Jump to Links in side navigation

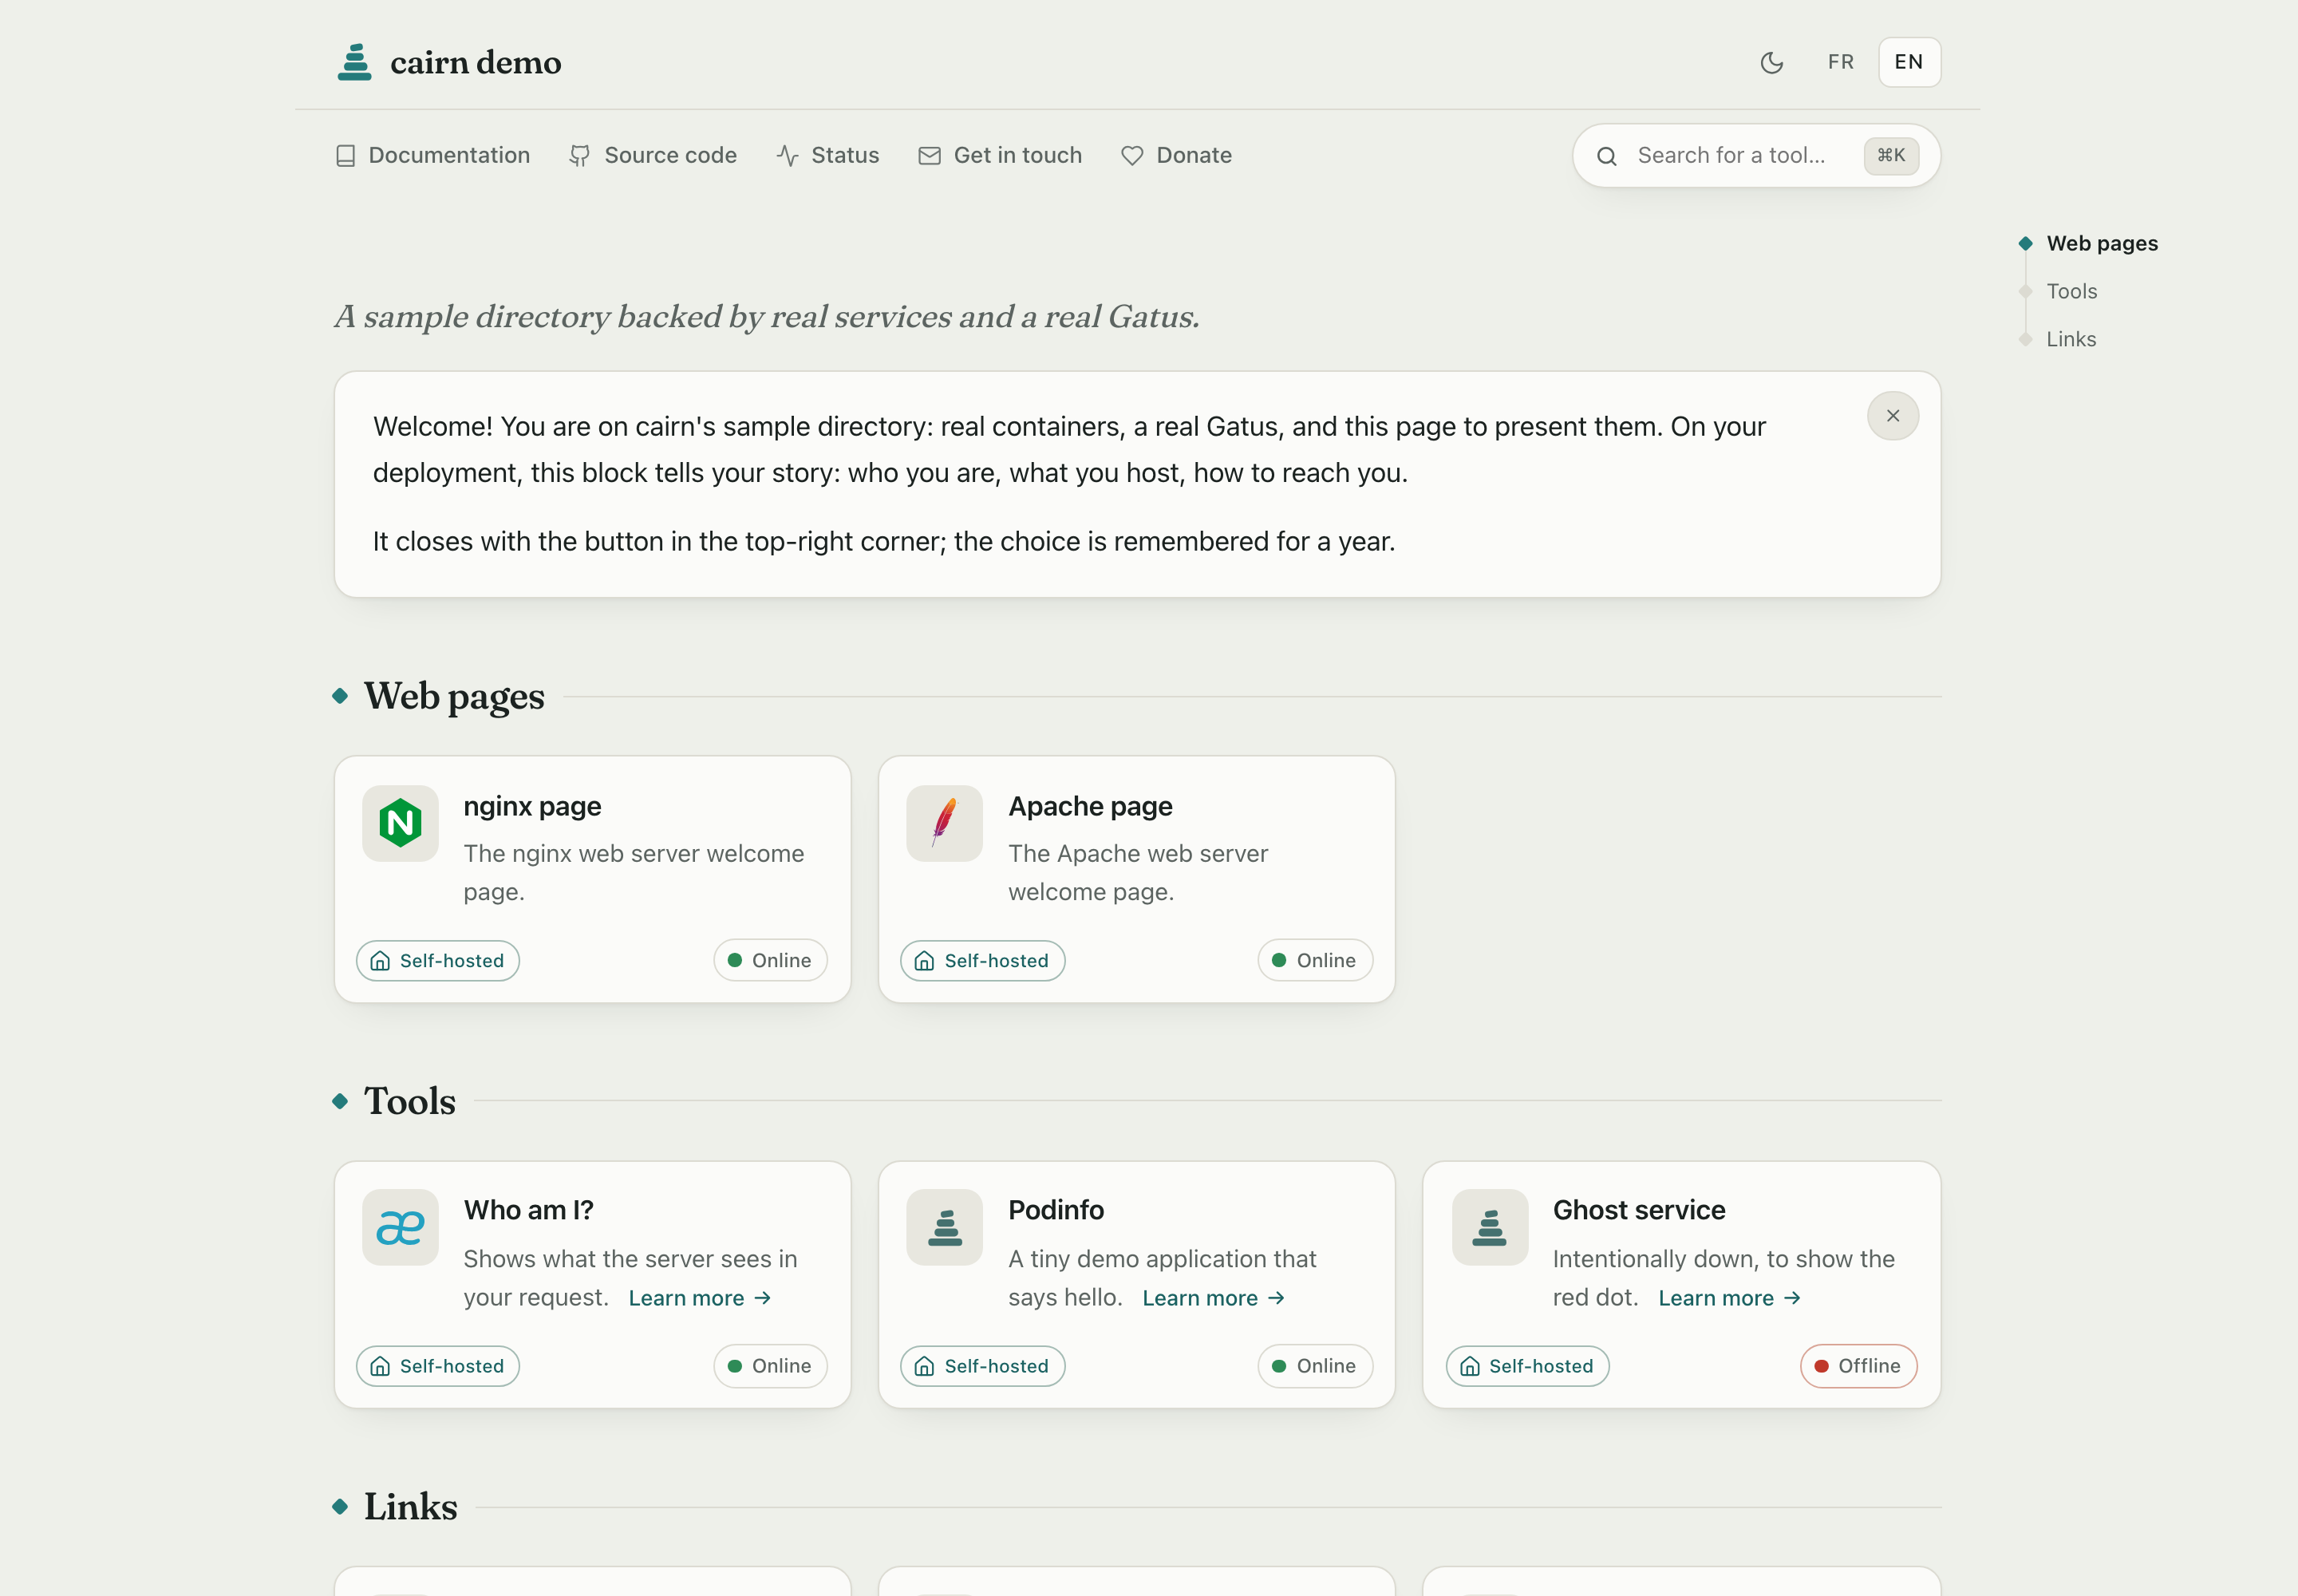point(2071,339)
